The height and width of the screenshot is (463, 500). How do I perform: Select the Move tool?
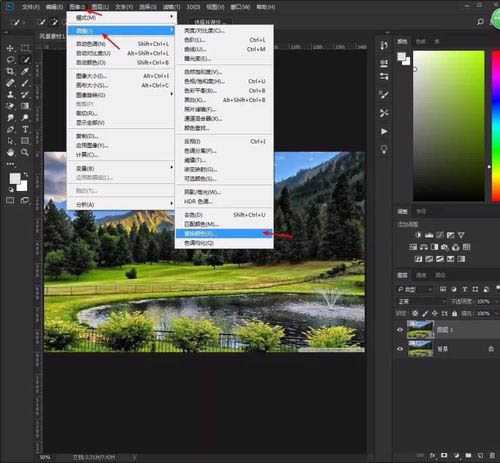pos(10,48)
